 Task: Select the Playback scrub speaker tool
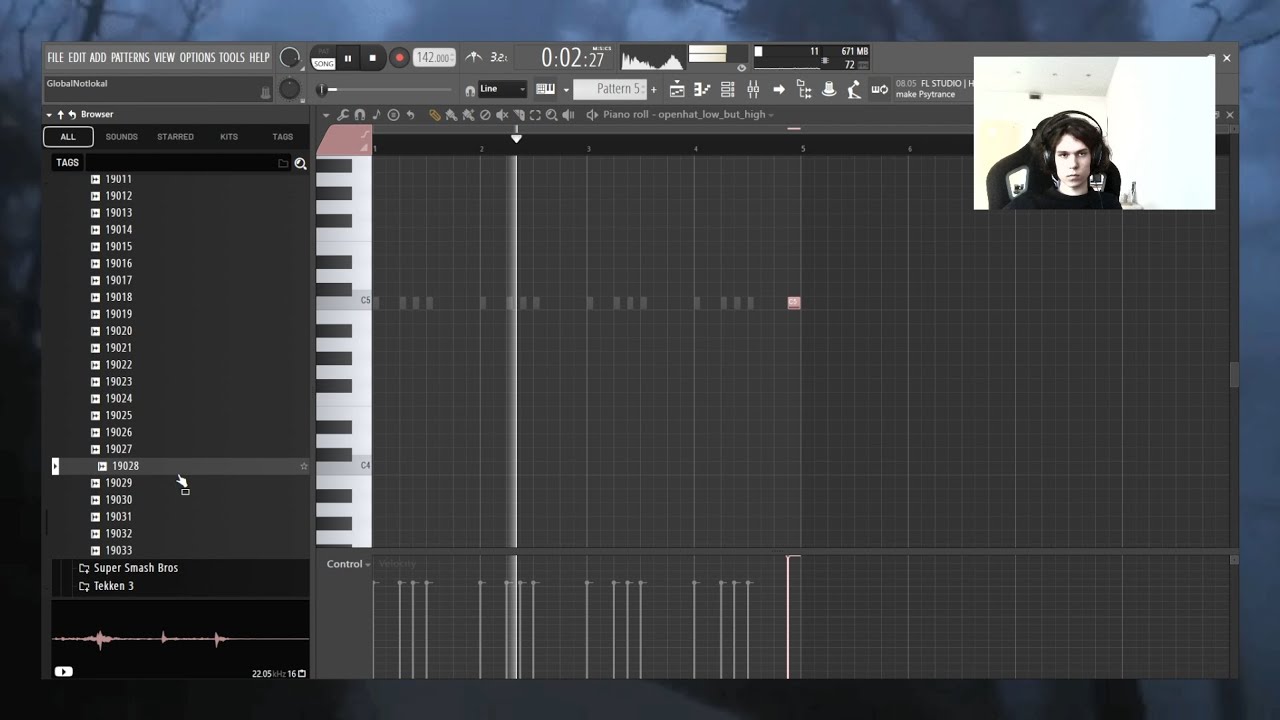[x=568, y=115]
